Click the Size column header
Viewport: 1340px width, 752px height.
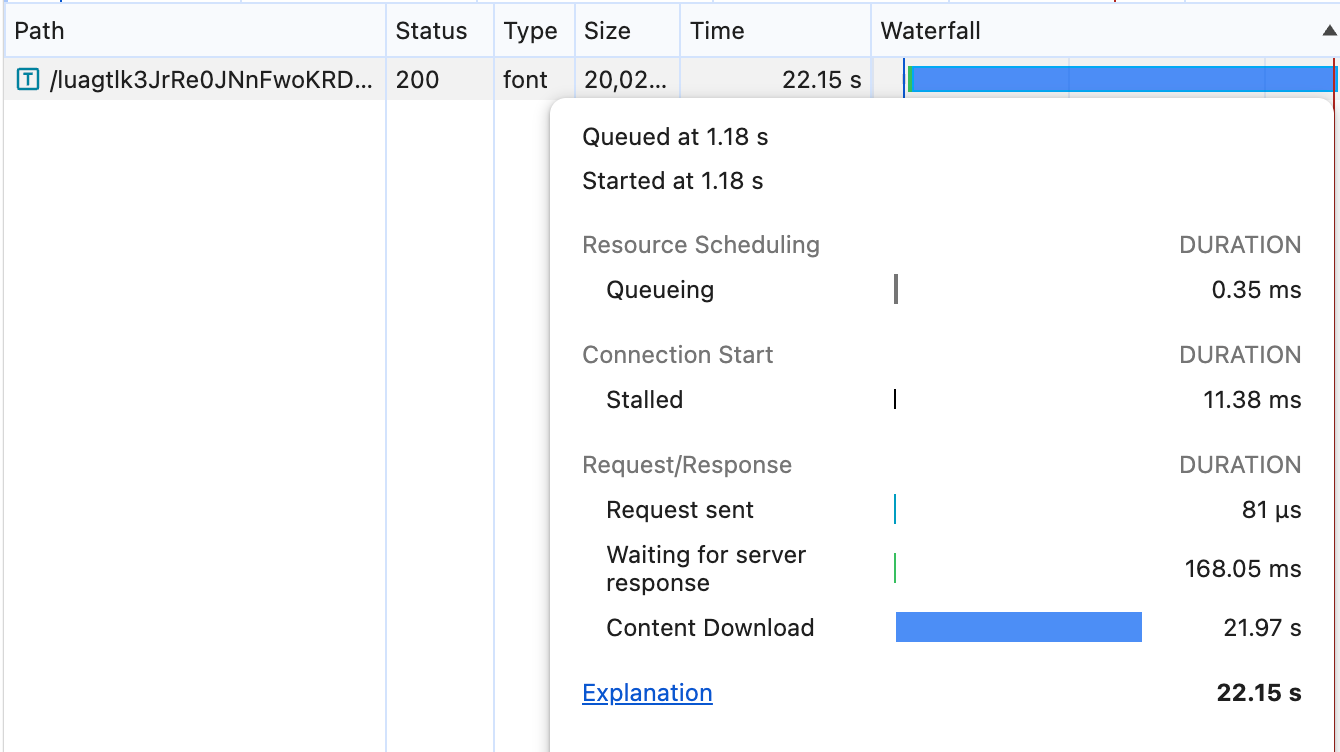[608, 31]
